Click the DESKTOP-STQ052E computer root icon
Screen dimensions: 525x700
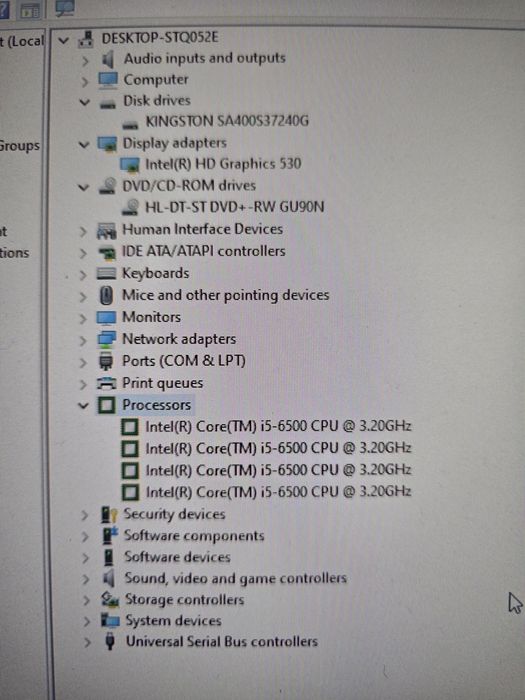pos(86,39)
